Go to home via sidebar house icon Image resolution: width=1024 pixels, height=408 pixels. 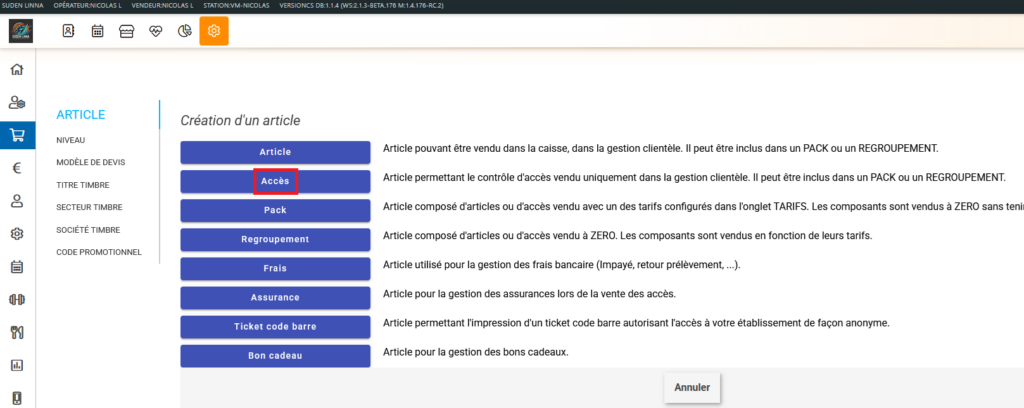(17, 69)
